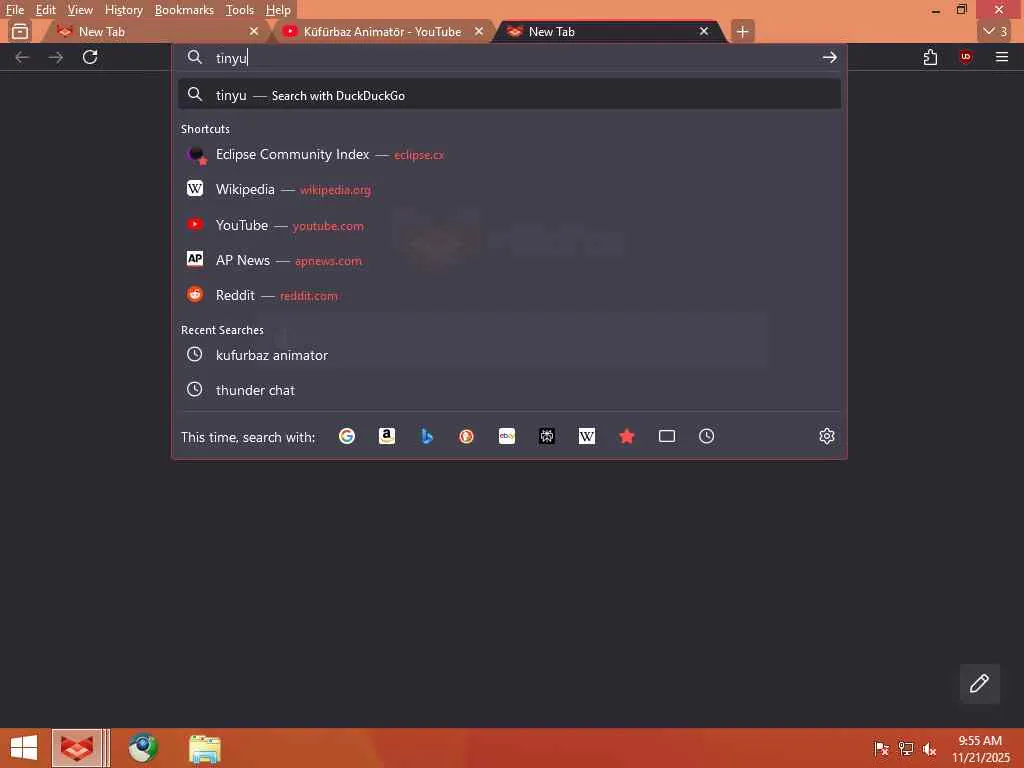The width and height of the screenshot is (1024, 768).
Task: Open the hamburger application menu
Action: (x=1002, y=57)
